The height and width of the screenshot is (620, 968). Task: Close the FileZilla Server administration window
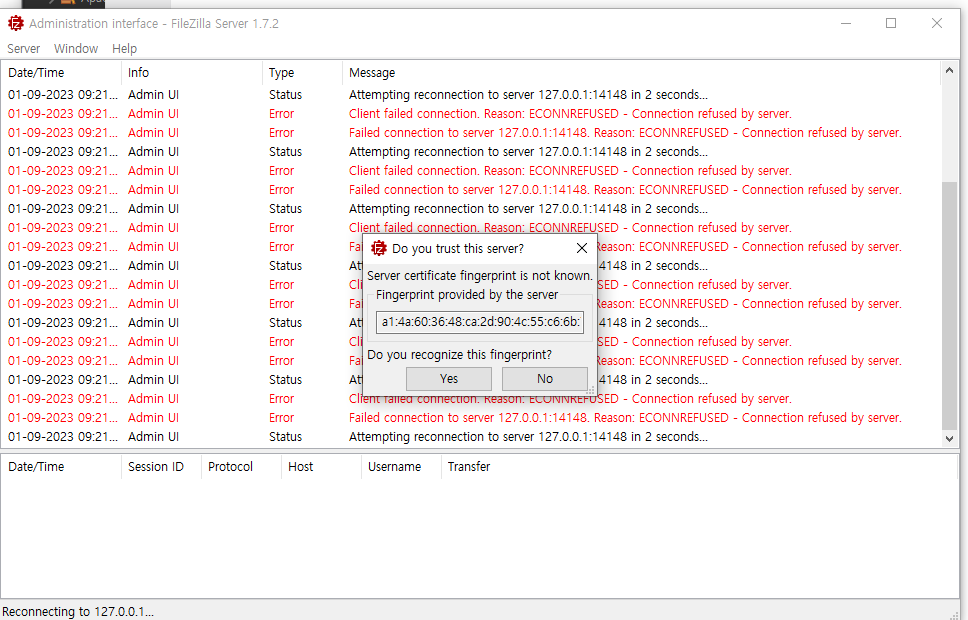point(937,23)
